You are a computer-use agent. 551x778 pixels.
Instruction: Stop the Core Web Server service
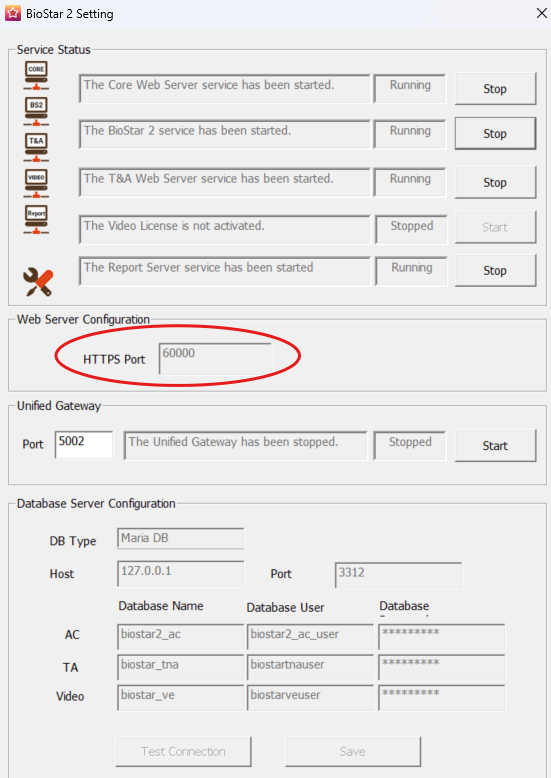(x=495, y=89)
